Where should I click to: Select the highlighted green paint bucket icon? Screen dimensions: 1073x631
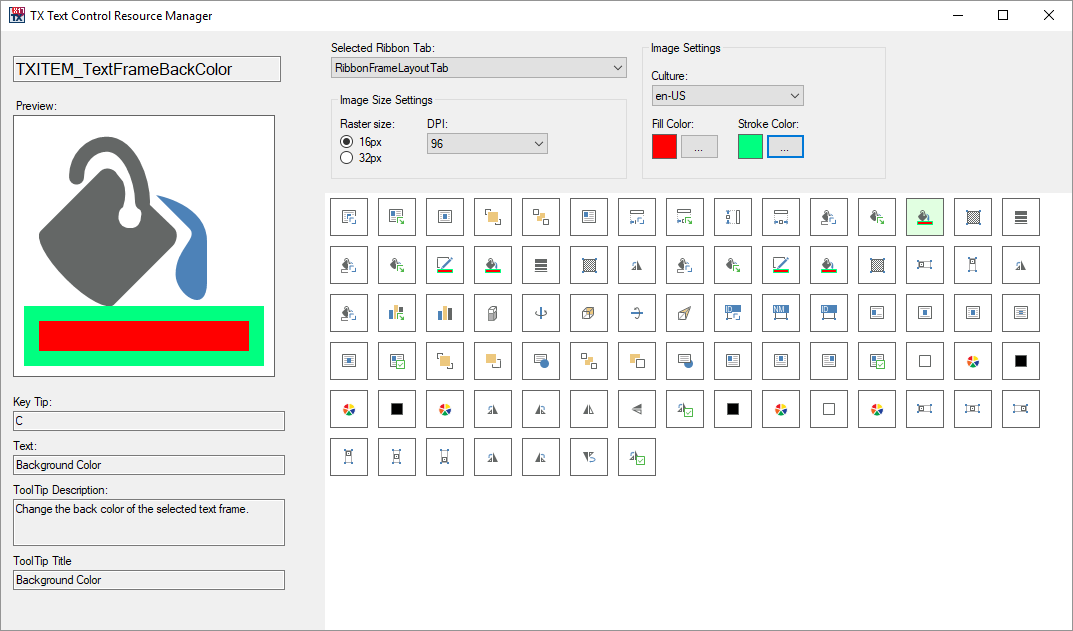[x=924, y=217]
